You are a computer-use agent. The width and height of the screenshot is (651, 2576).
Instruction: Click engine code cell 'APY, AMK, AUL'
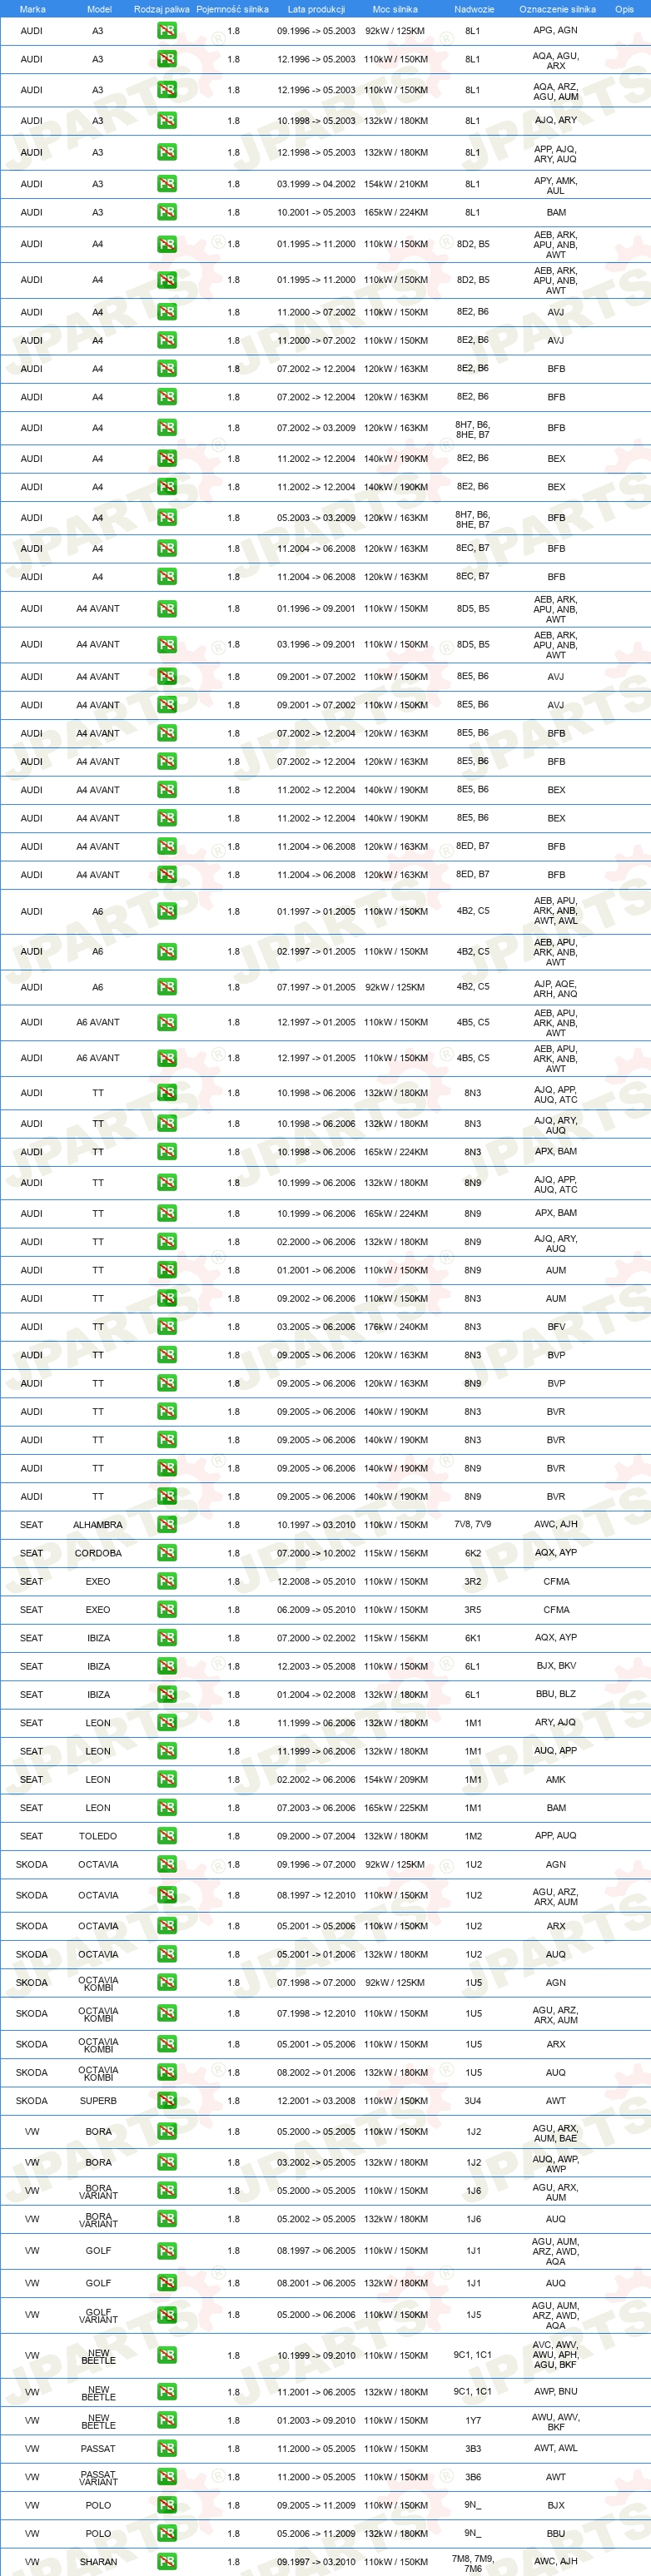(555, 186)
